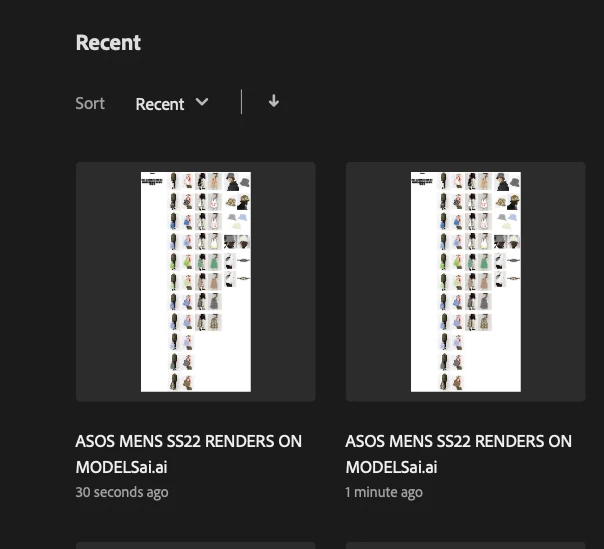Viewport: 604px width, 549px height.
Task: Toggle sort direction with the down arrow
Action: pos(274,101)
